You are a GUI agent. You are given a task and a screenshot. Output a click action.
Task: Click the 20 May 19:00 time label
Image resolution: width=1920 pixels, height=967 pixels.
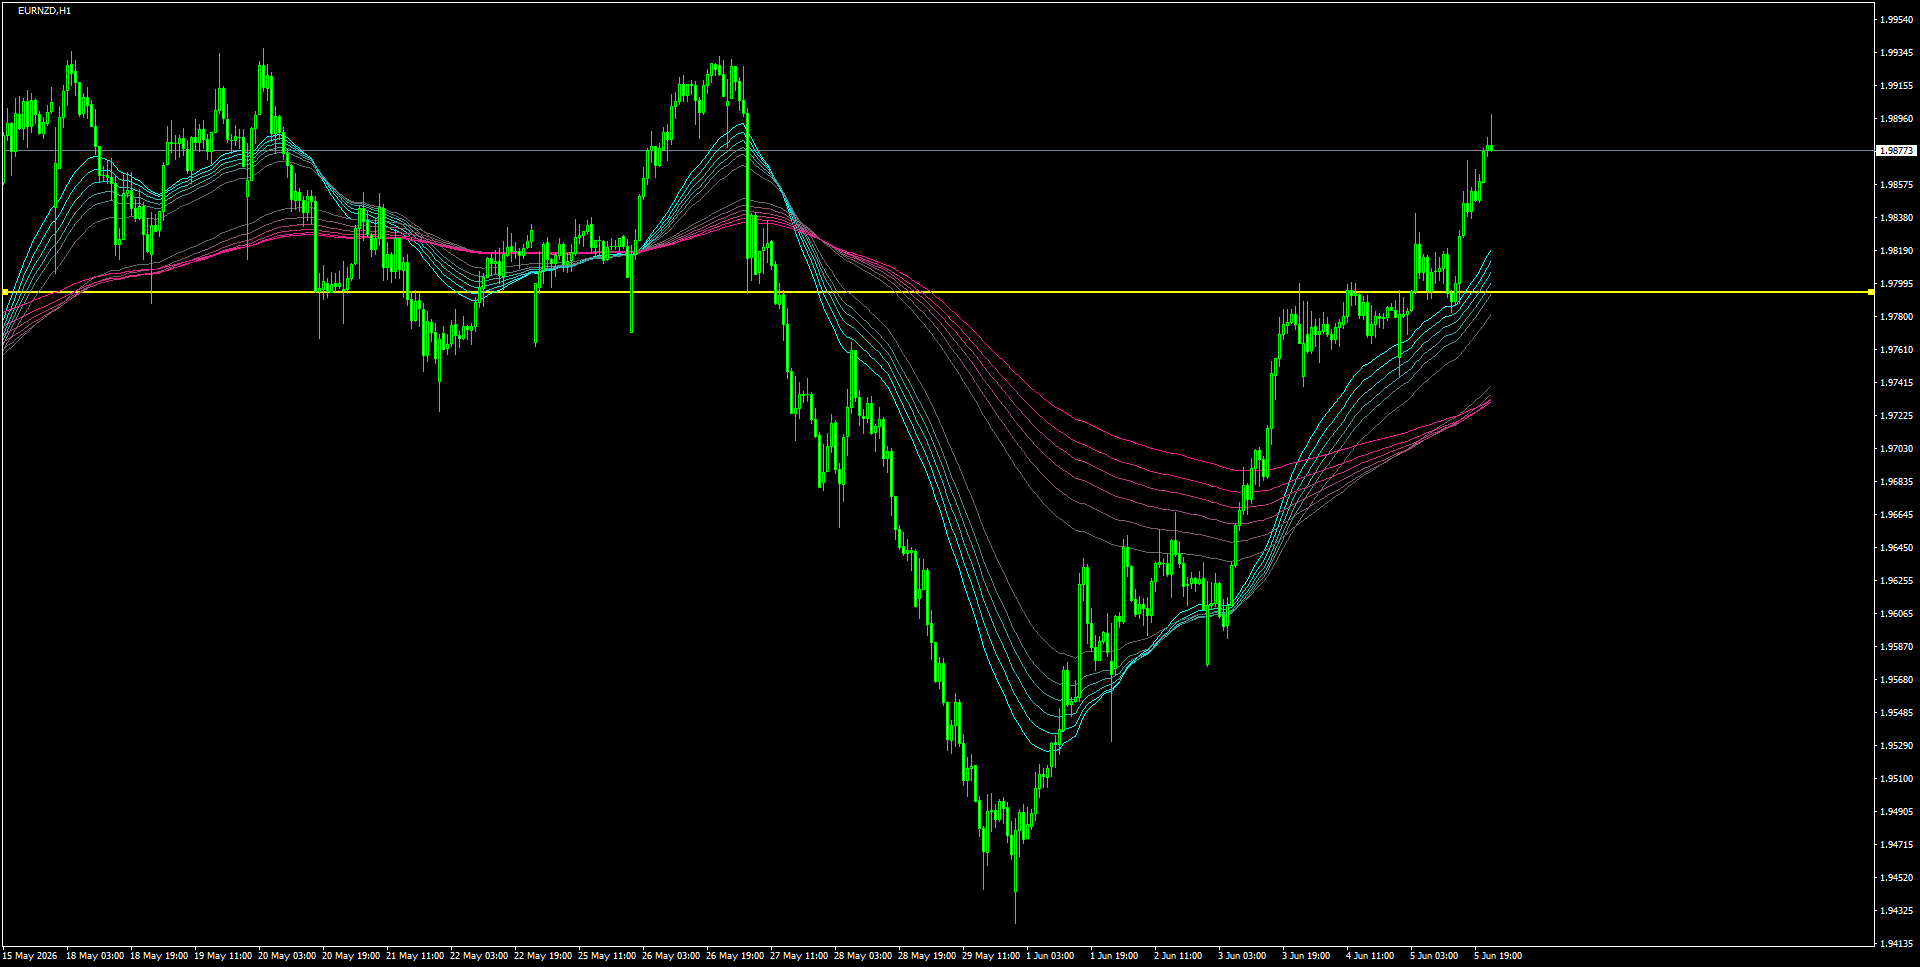point(351,956)
